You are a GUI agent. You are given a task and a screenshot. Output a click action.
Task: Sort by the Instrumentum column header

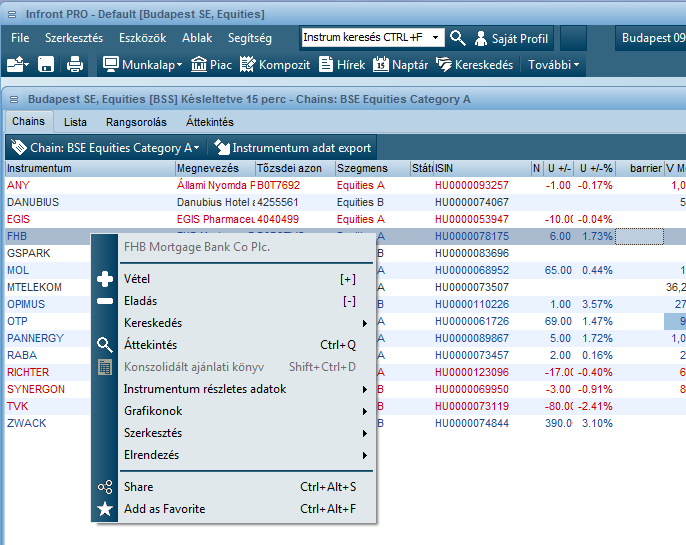tap(90, 168)
